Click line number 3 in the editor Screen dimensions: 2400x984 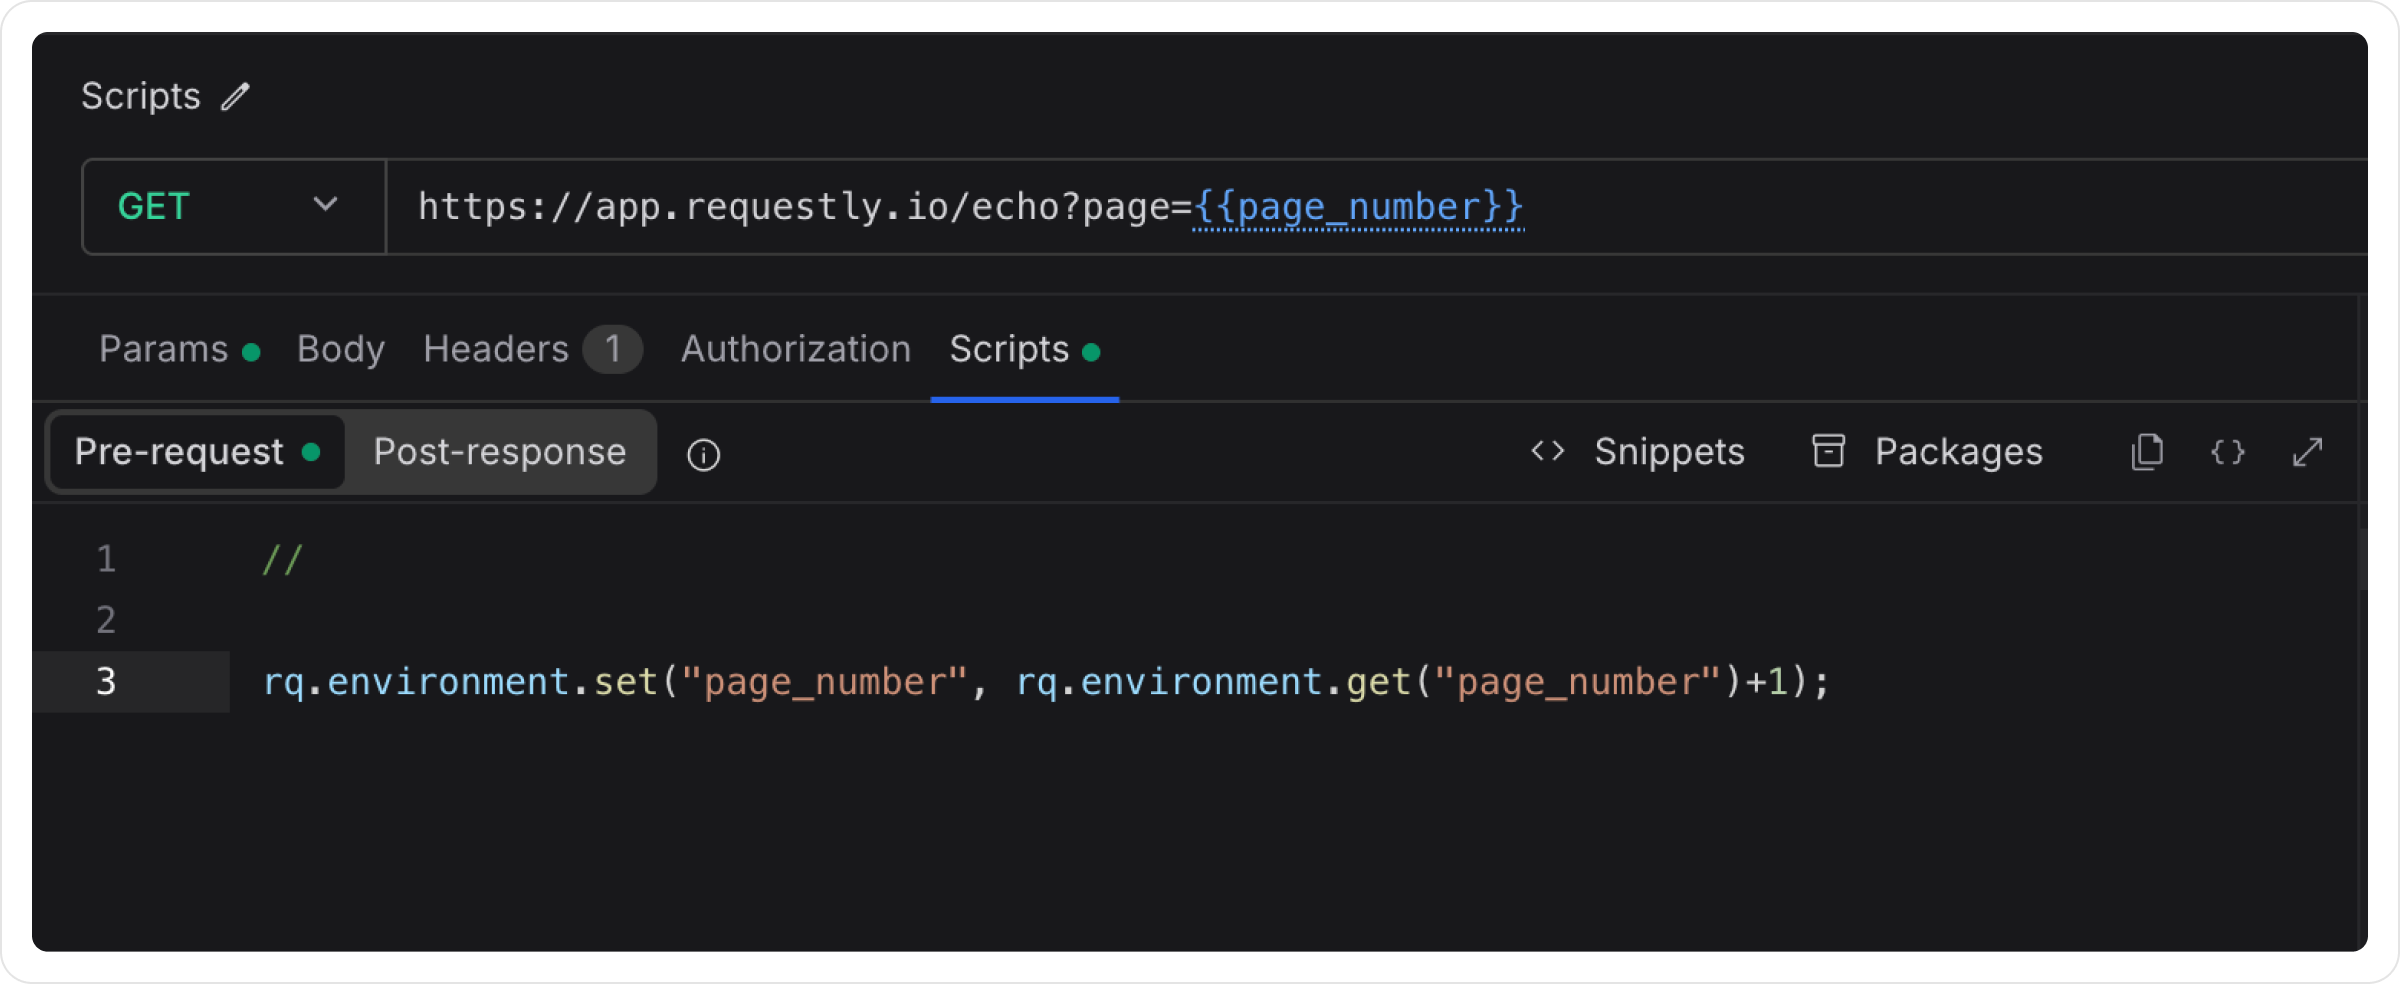coord(106,682)
